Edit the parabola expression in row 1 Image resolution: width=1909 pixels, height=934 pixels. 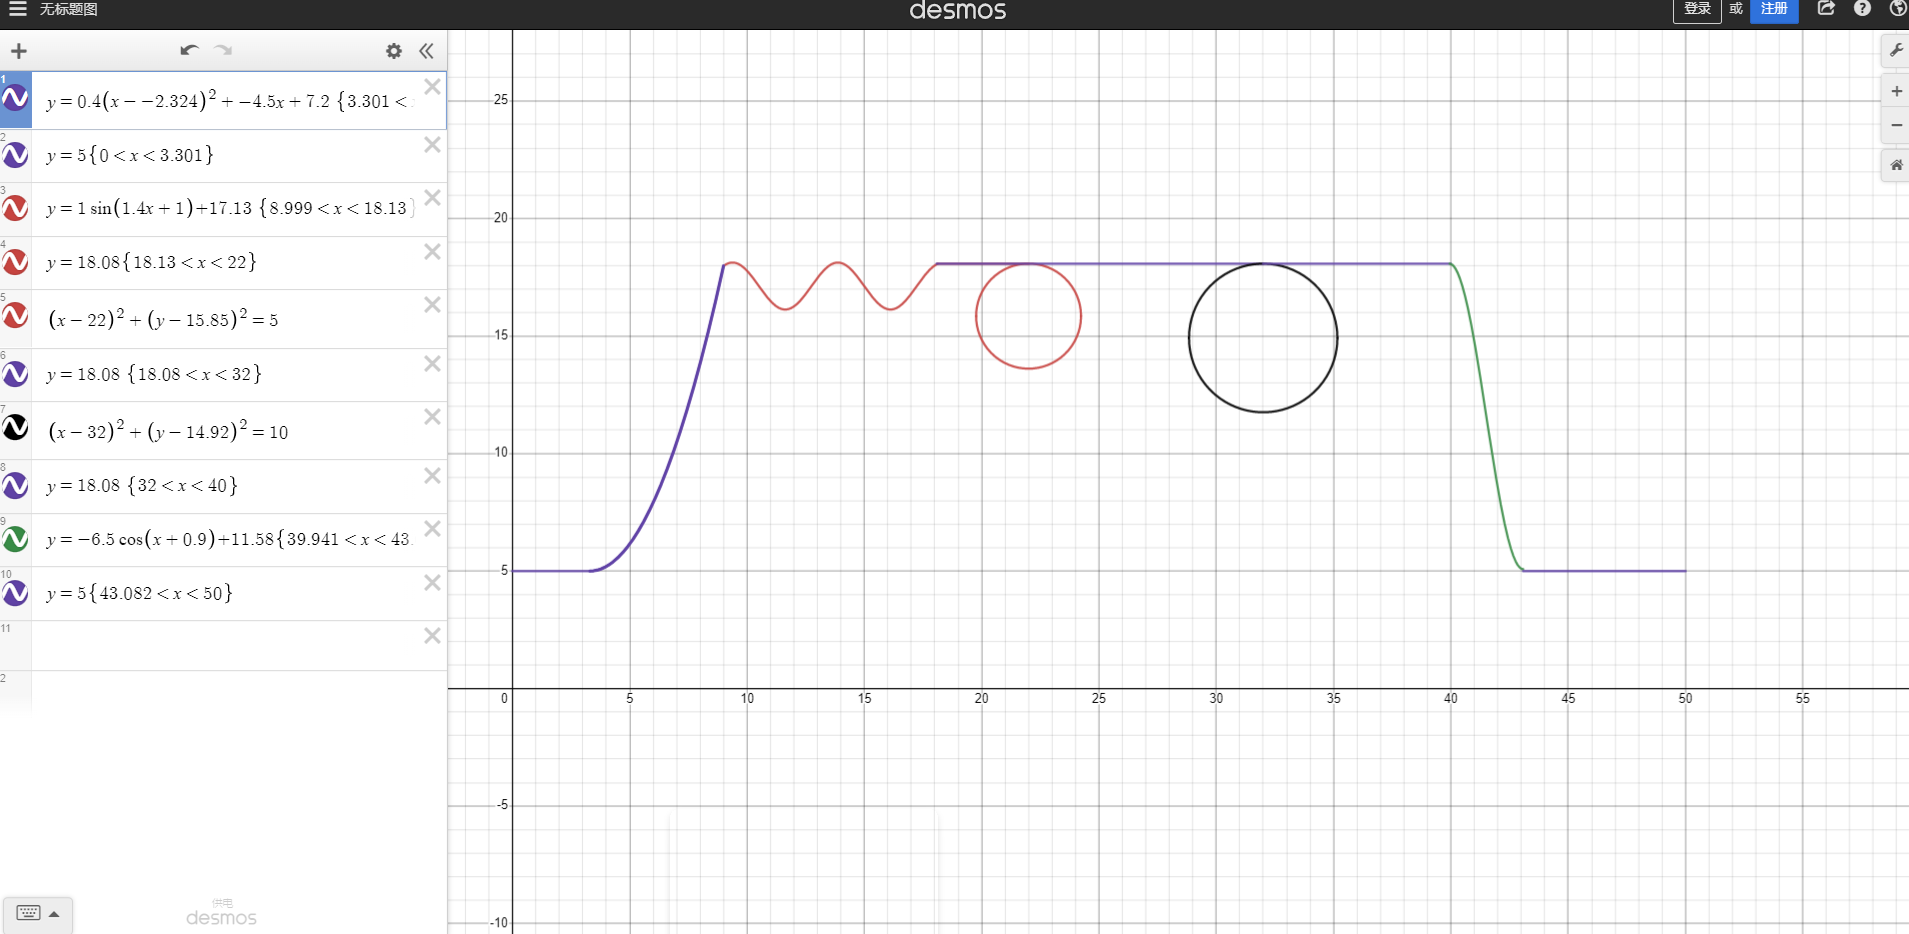(x=228, y=101)
